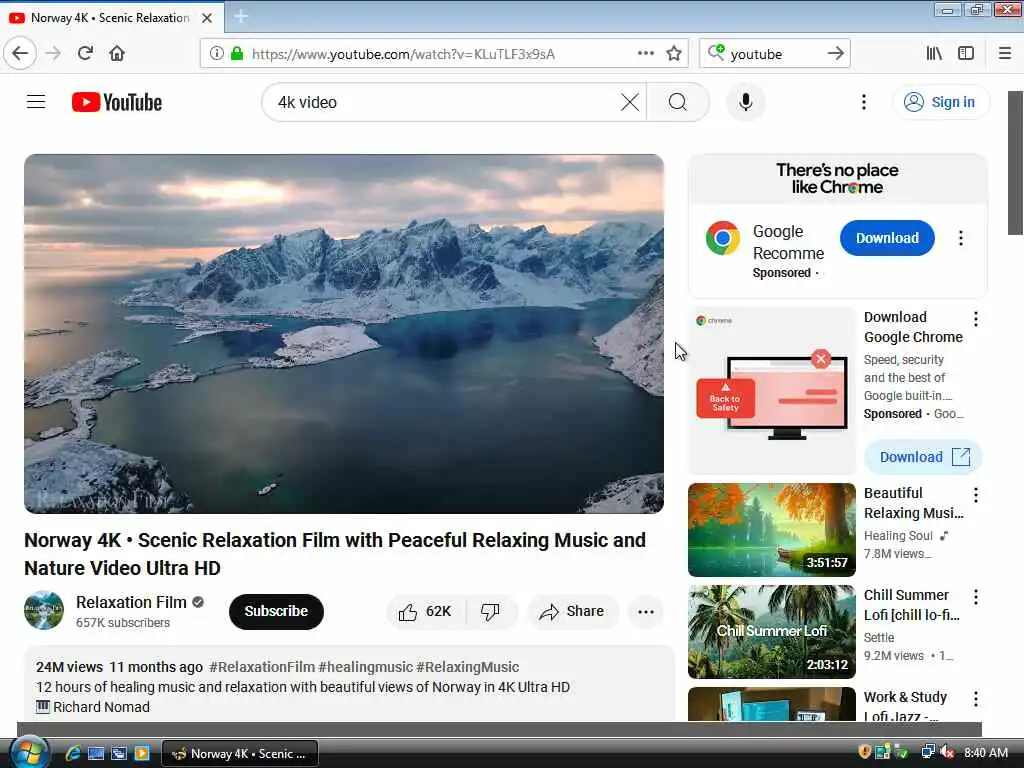
Task: Toggle the Firefox sidebar view
Action: 966,54
